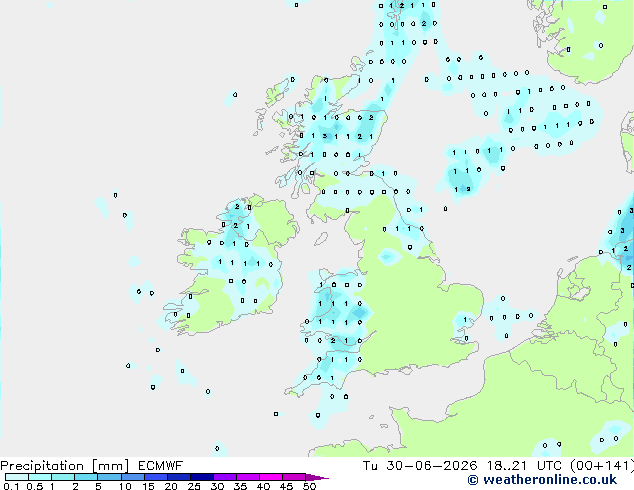Click the forecast offset '(00+141)'
The width and height of the screenshot is (634, 490).
[x=602, y=466]
